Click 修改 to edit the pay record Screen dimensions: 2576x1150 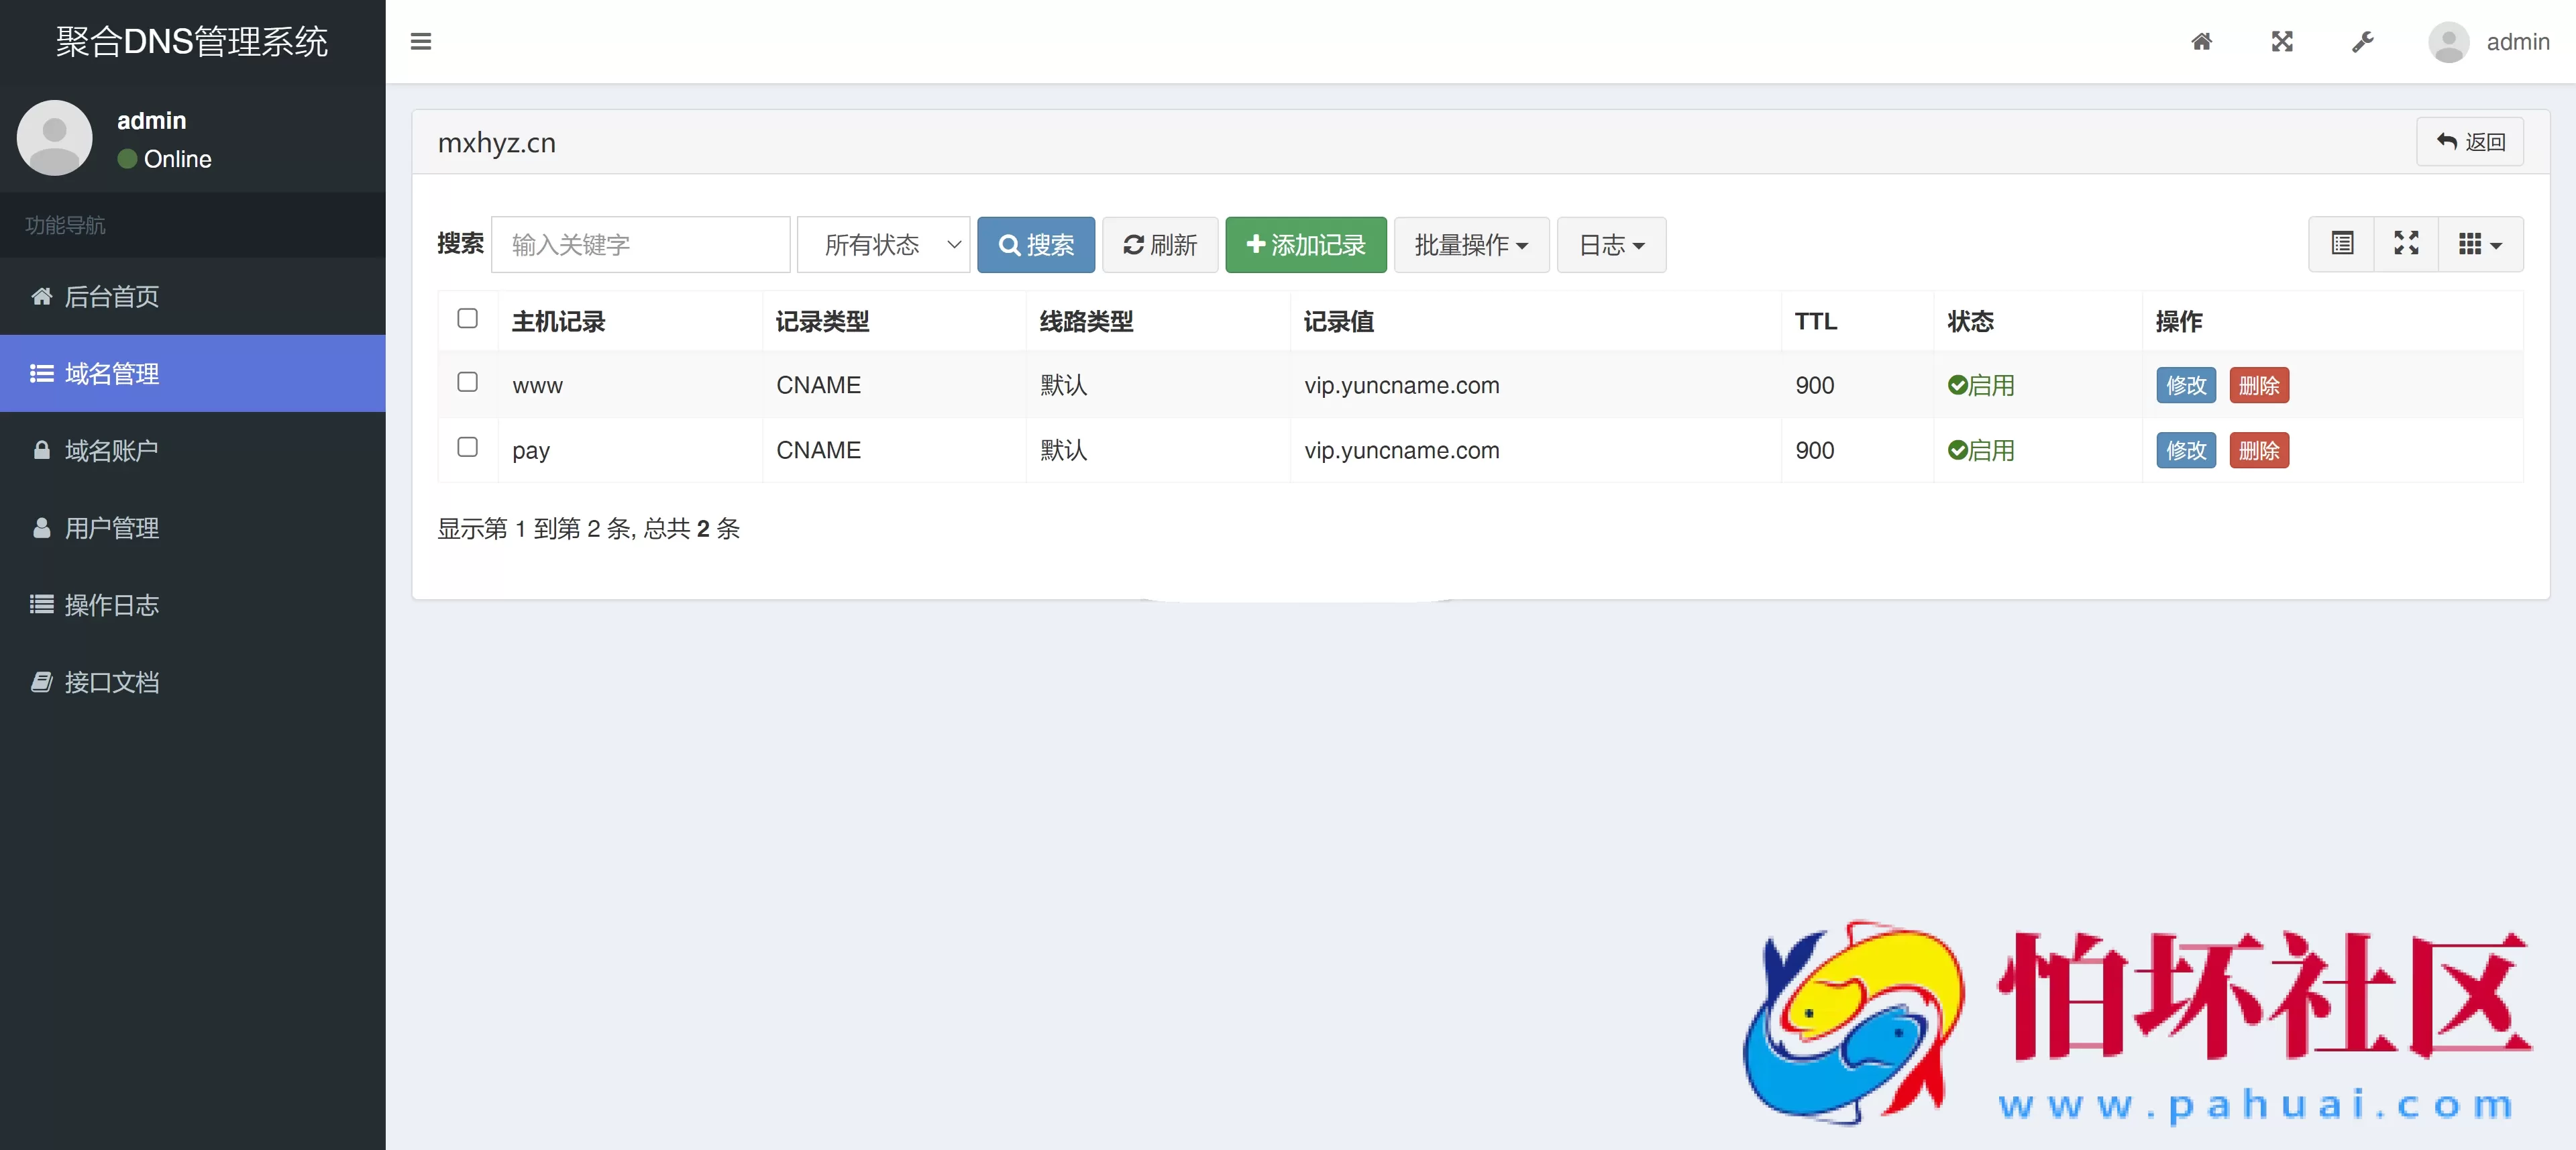[x=2185, y=450]
